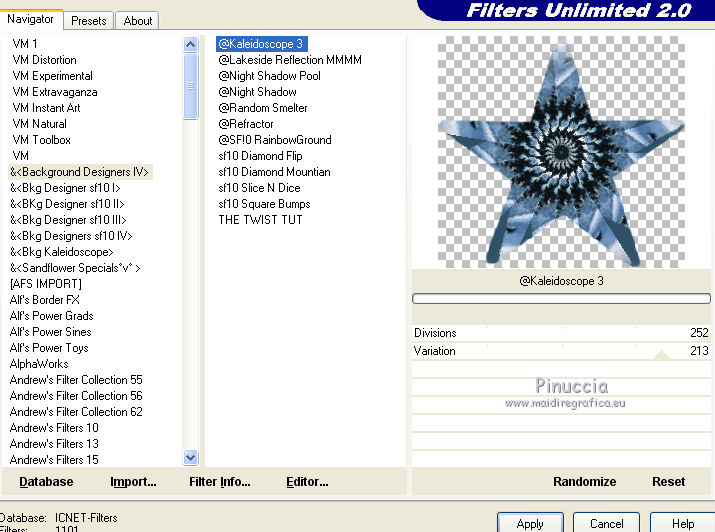Switch to the Navigator tab
This screenshot has height=532, width=715.
click(x=30, y=19)
